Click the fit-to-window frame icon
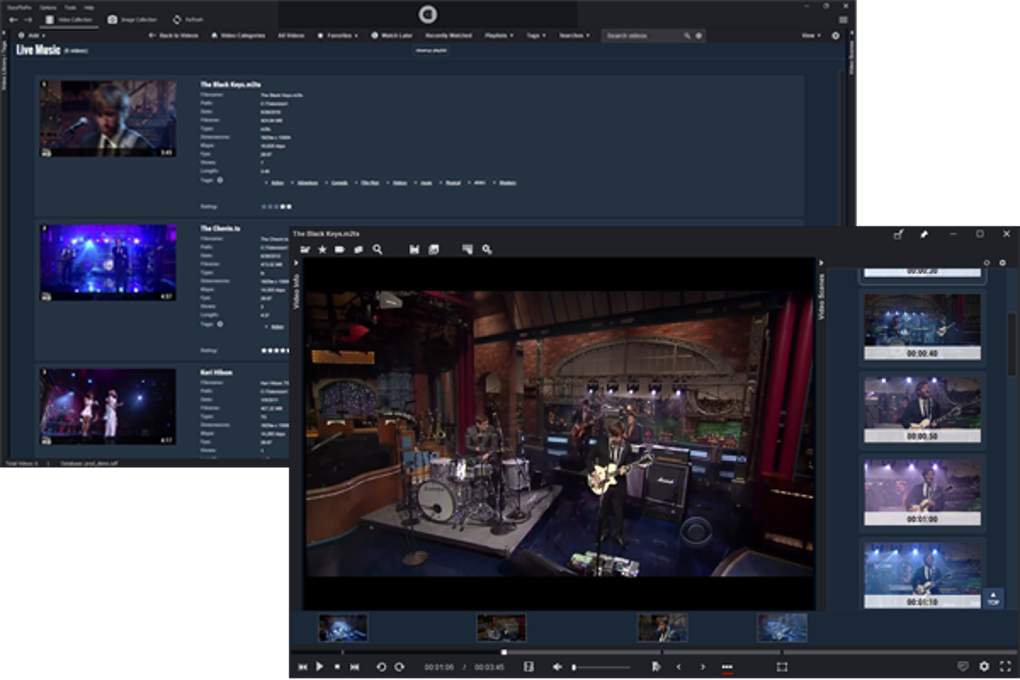 pos(782,666)
